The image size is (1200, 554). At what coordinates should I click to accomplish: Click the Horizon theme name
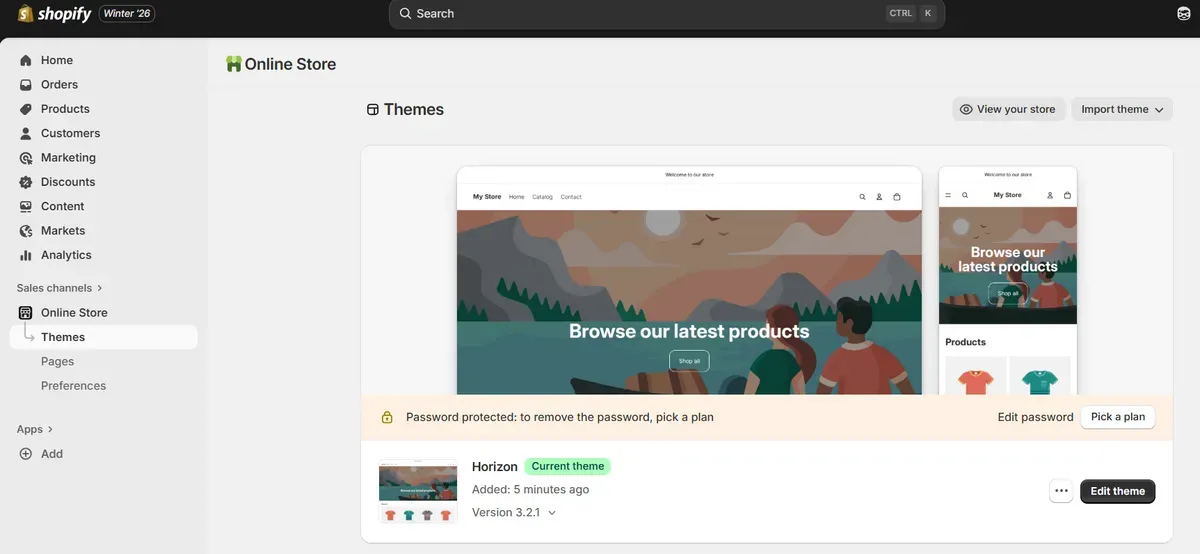coord(495,467)
